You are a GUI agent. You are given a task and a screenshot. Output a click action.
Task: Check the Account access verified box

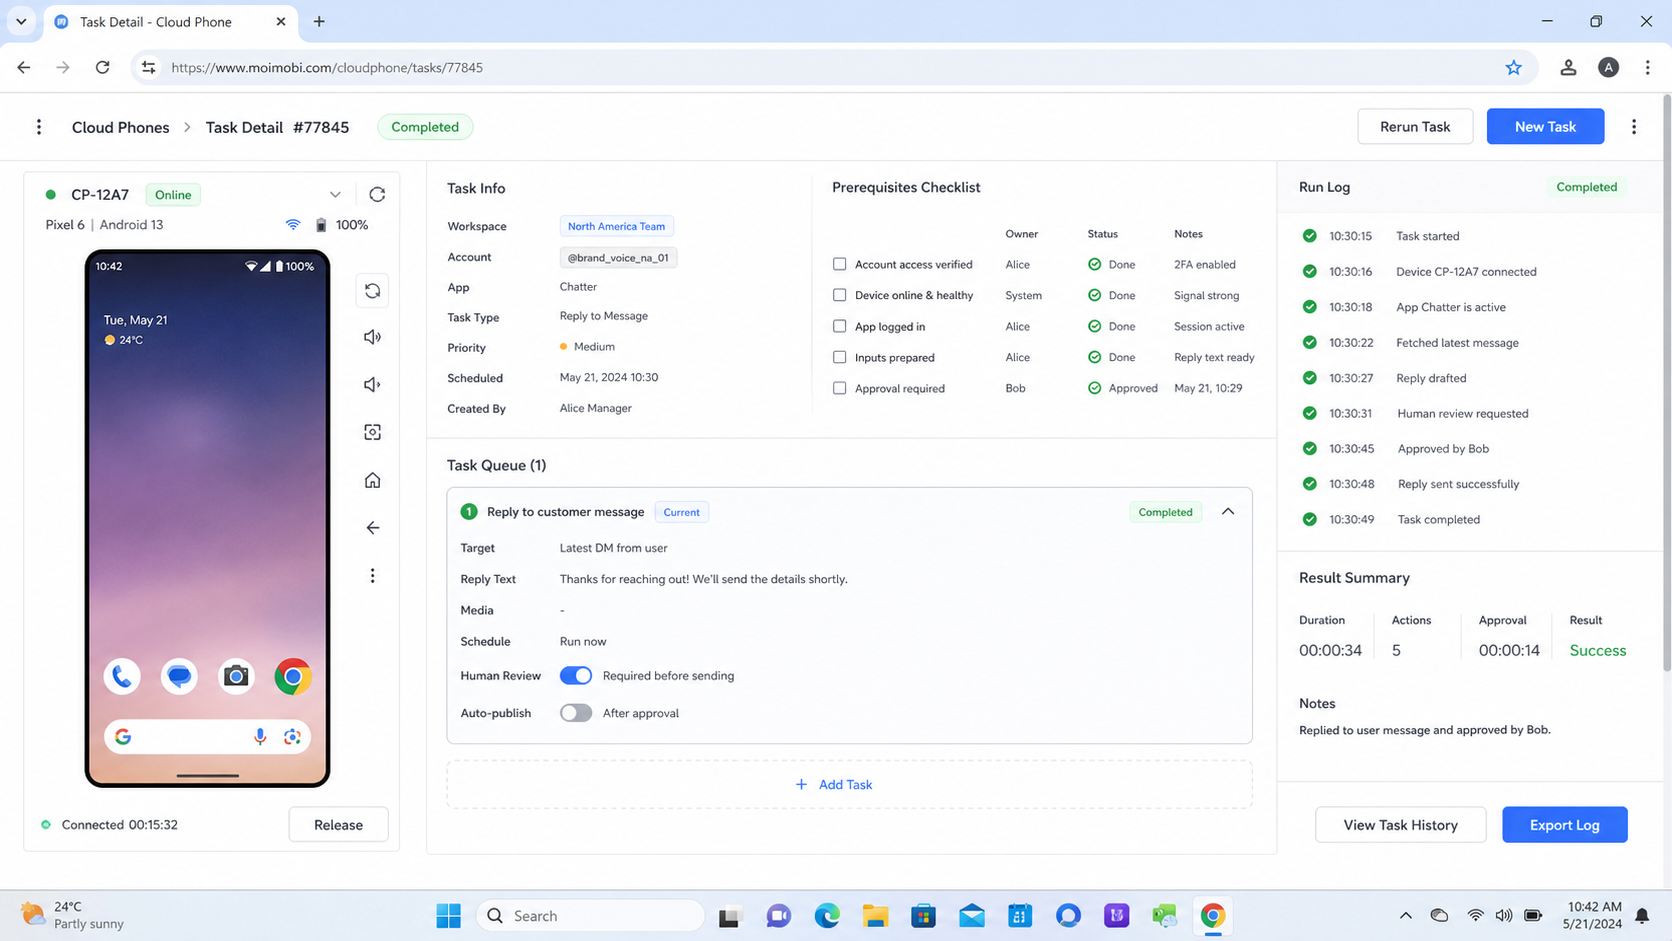(x=839, y=265)
